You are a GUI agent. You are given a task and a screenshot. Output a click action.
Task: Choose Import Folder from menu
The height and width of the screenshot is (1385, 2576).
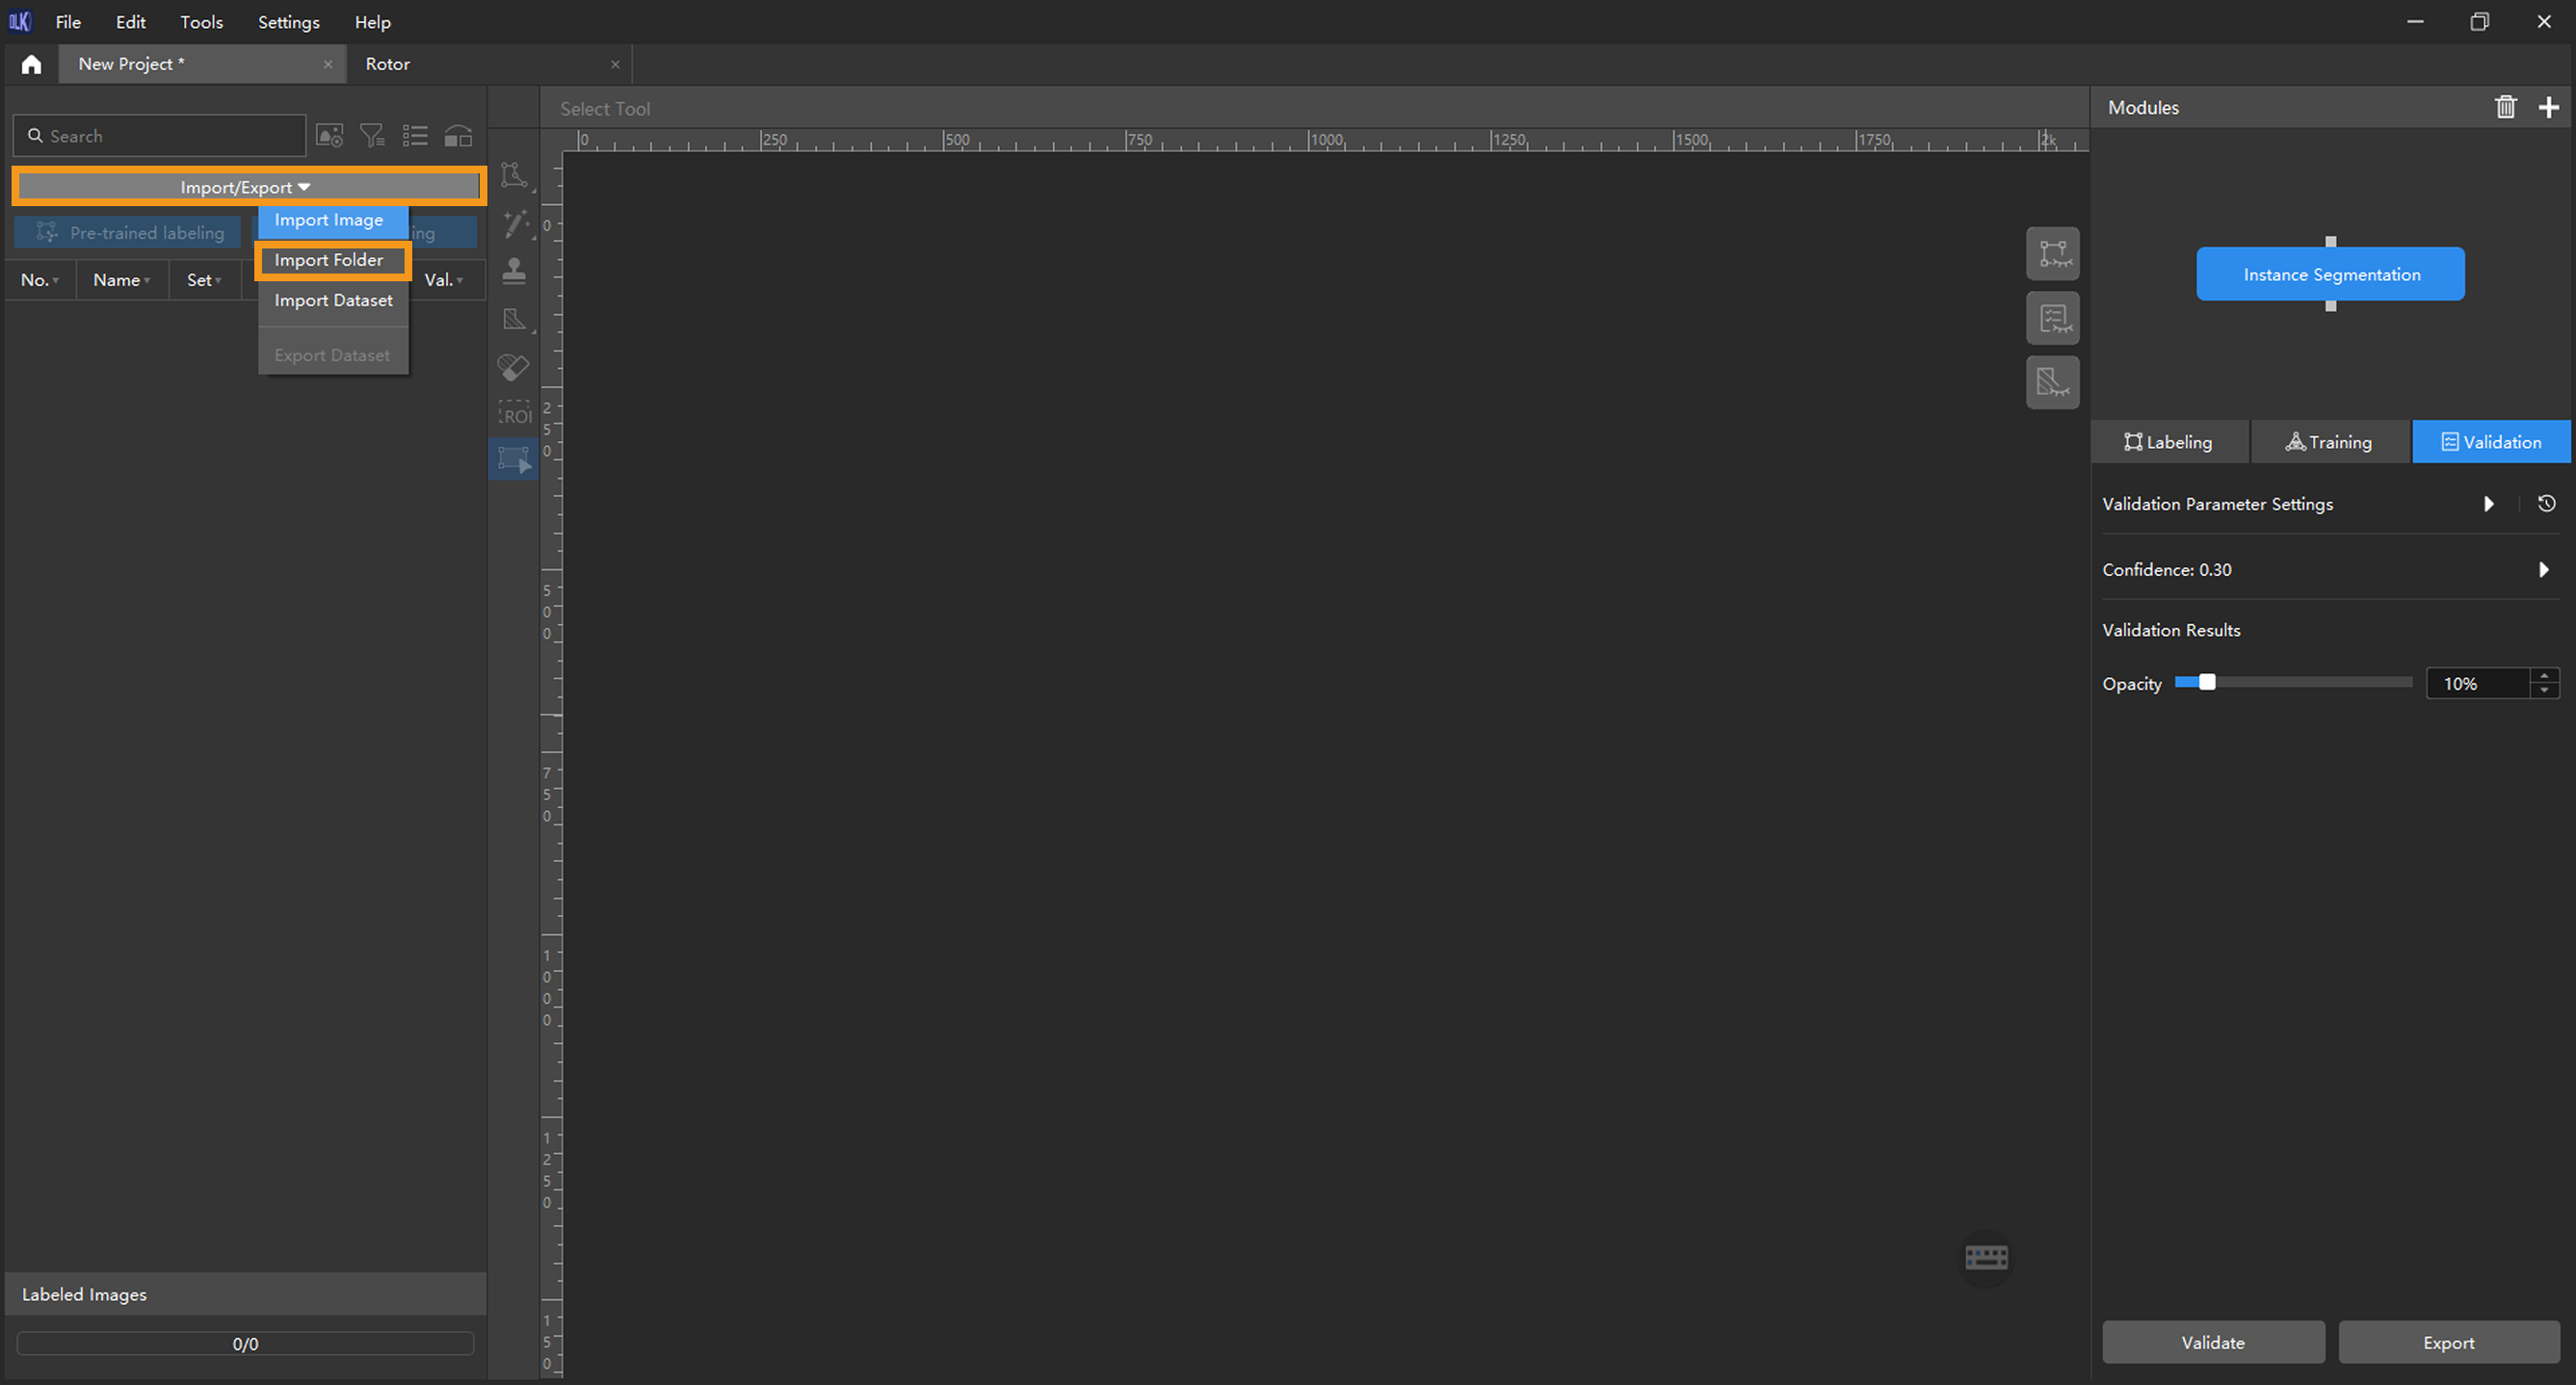(x=329, y=260)
